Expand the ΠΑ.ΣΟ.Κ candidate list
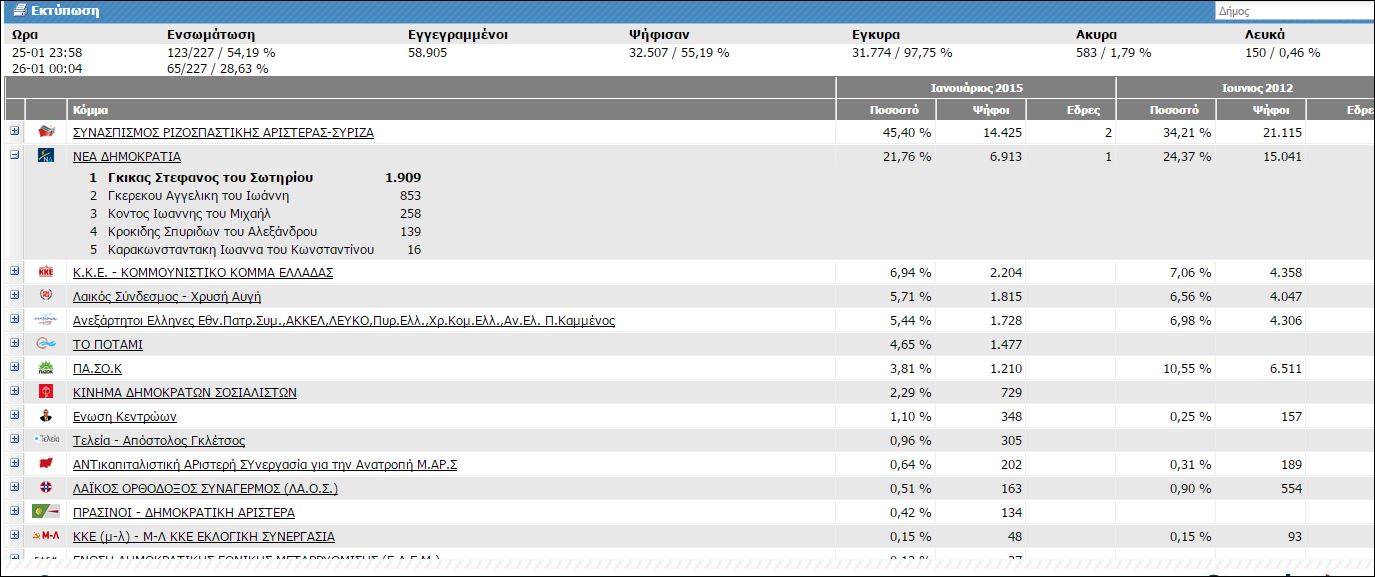The width and height of the screenshot is (1375, 577). pyautogui.click(x=15, y=368)
